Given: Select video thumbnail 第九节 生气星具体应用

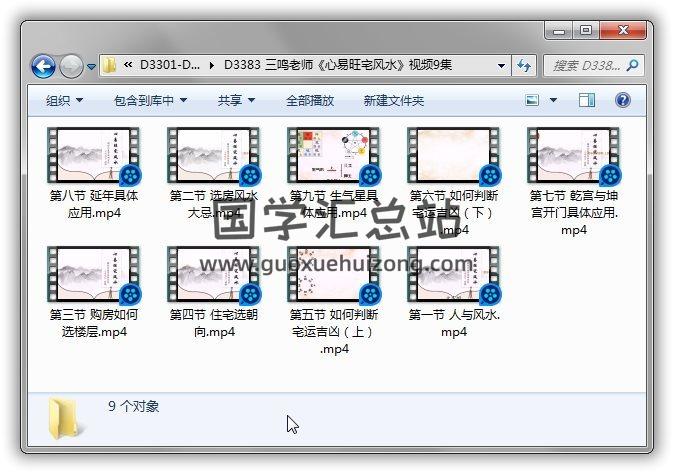Looking at the screenshot, I should click(x=334, y=156).
